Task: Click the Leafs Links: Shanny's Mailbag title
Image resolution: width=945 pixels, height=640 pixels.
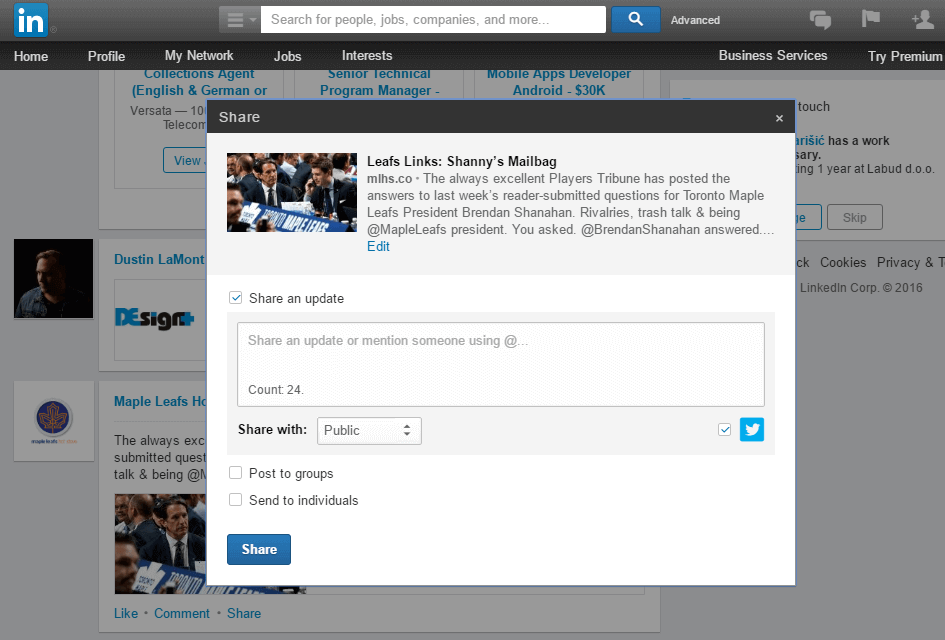Action: point(462,161)
